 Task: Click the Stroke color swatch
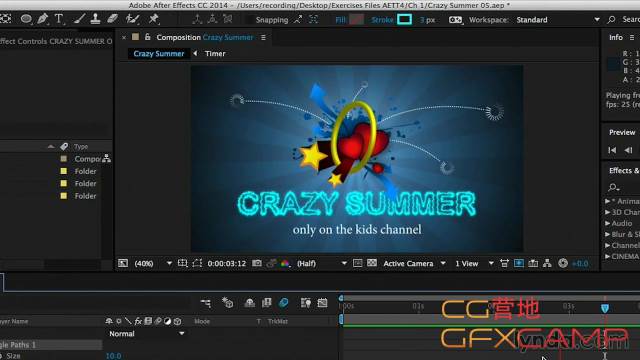[404, 19]
